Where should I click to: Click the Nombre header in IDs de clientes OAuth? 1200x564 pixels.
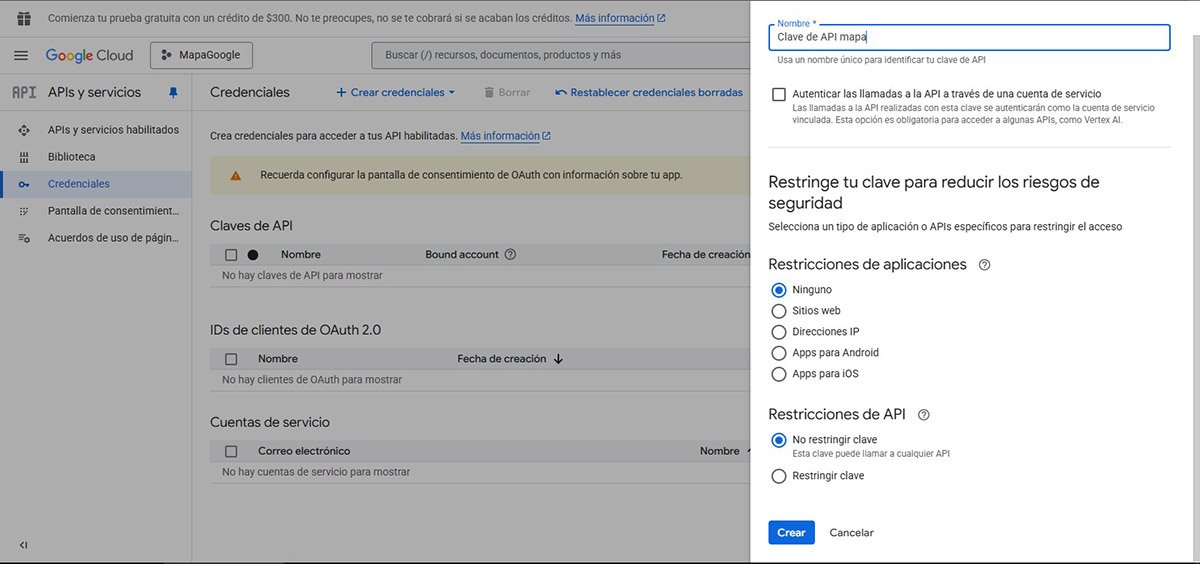click(x=278, y=359)
